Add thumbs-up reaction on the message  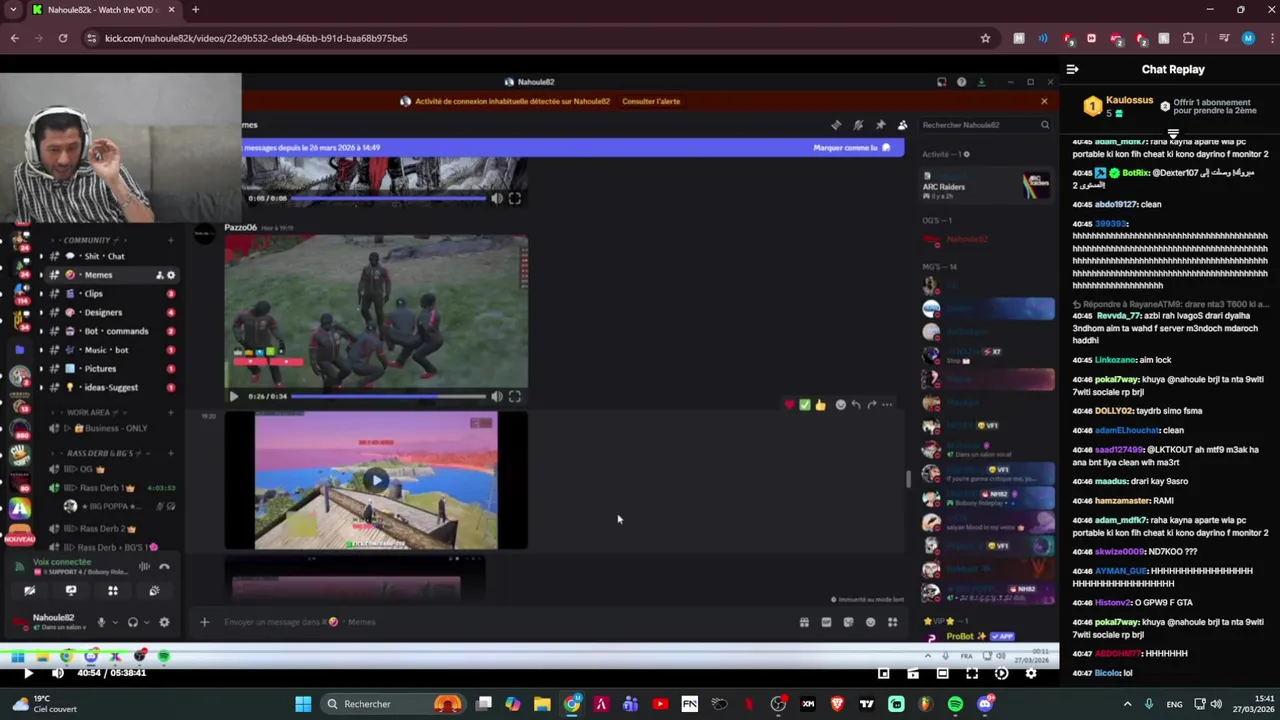click(821, 405)
